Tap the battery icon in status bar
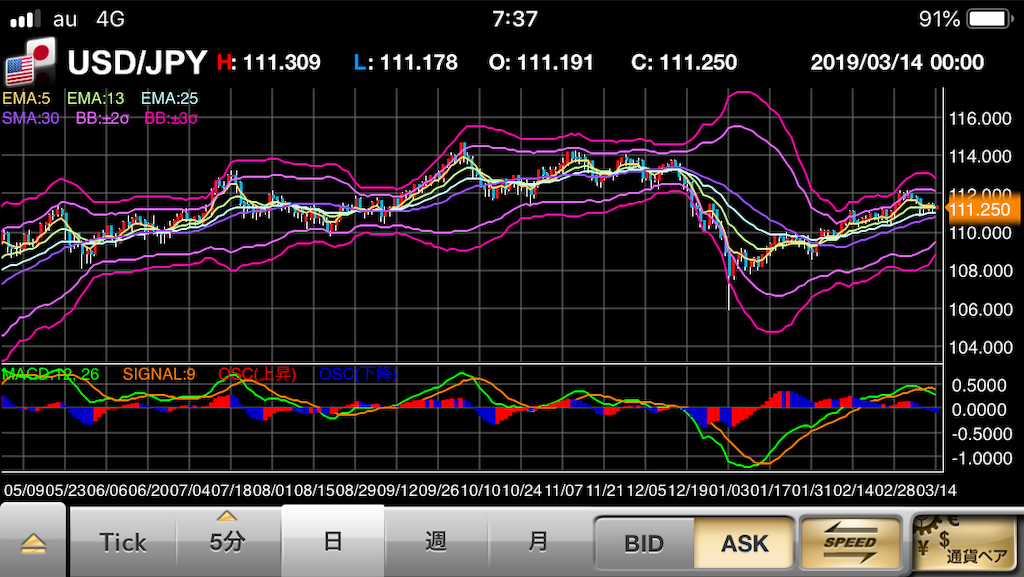Image resolution: width=1024 pixels, height=577 pixels. 989,18
